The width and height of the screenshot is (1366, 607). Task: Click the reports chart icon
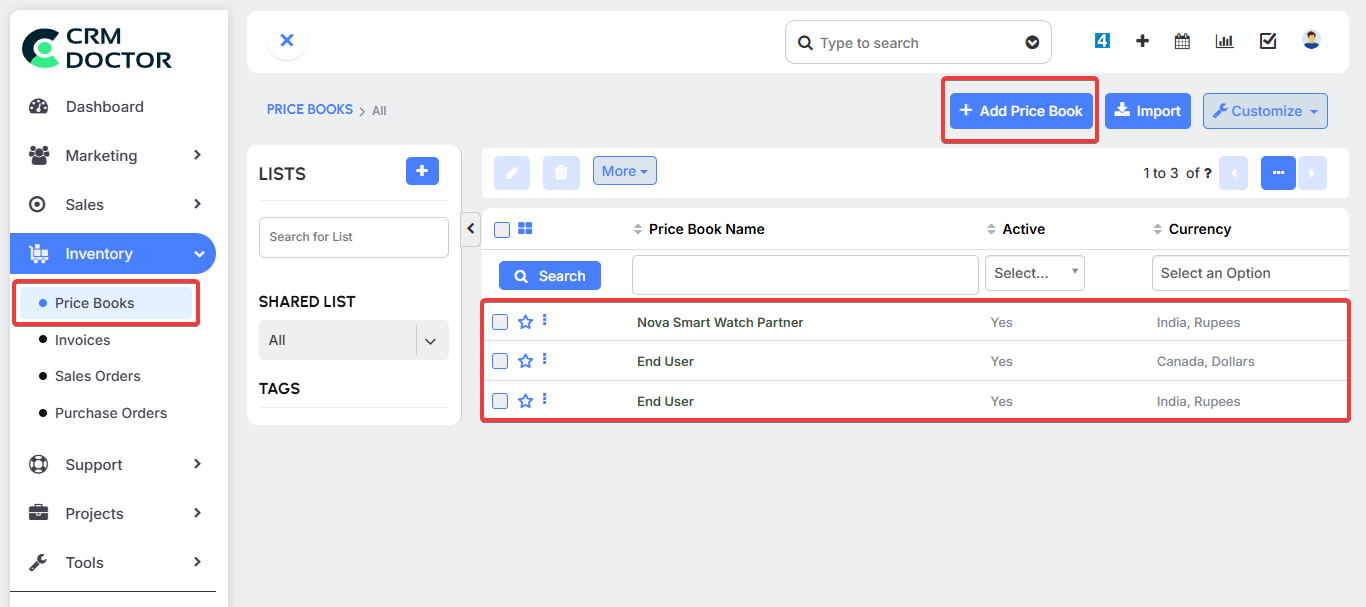pyautogui.click(x=1224, y=41)
